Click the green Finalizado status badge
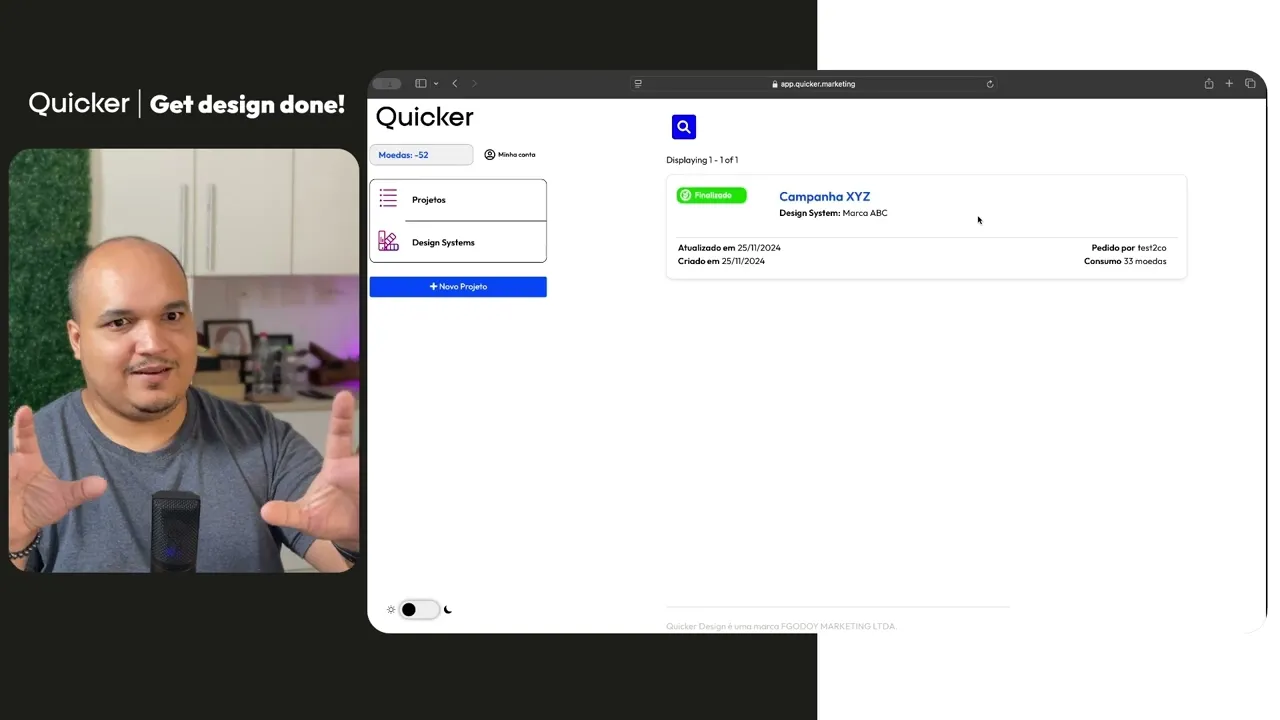The width and height of the screenshot is (1280, 720). [711, 195]
